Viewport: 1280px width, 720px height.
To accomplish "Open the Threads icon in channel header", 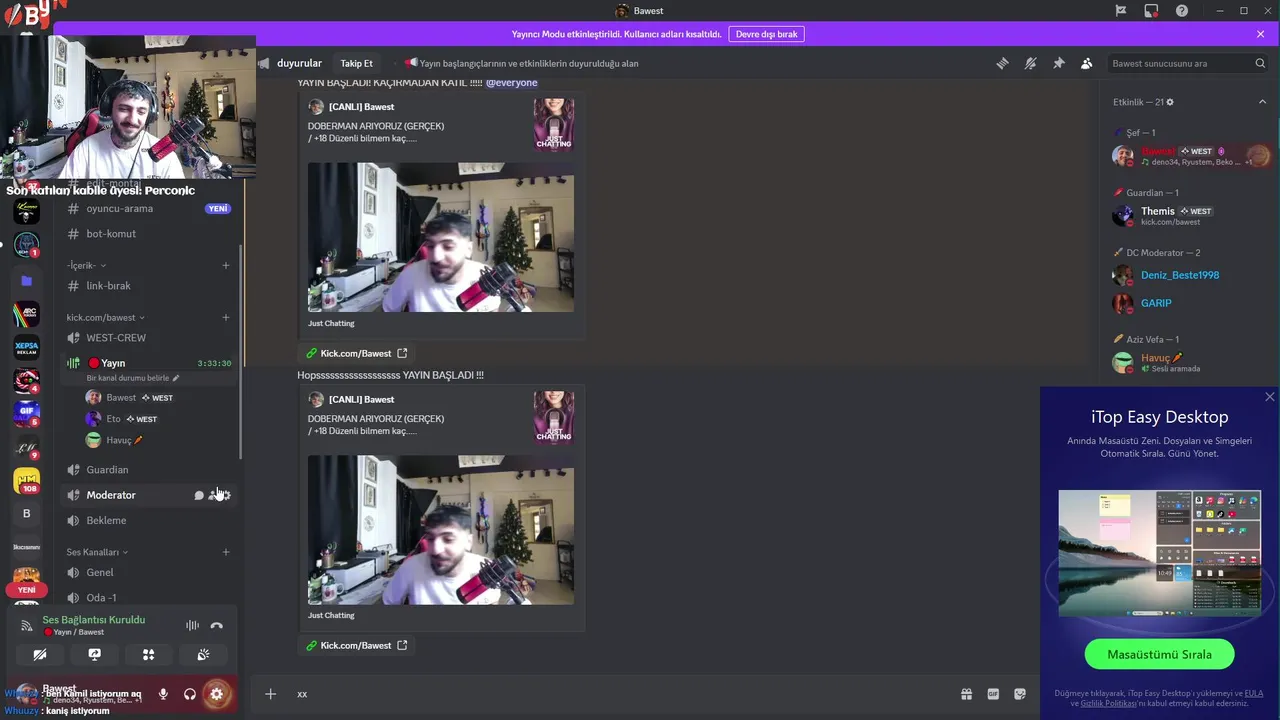I will [1002, 63].
